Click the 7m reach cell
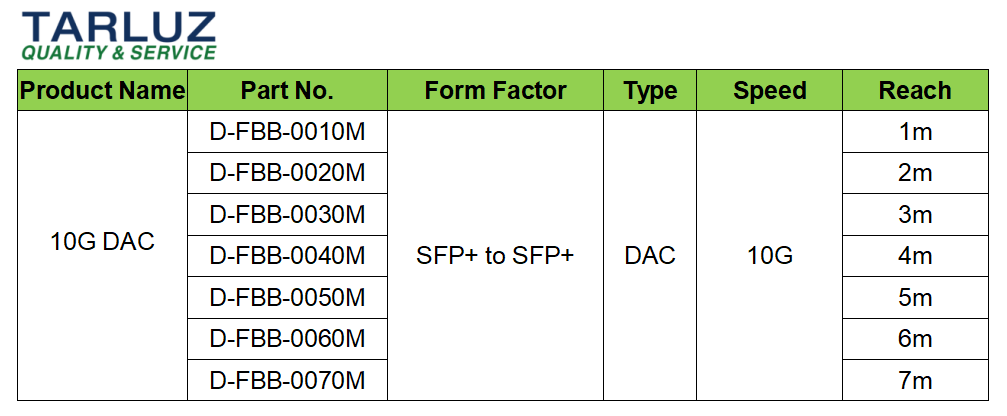 (914, 381)
